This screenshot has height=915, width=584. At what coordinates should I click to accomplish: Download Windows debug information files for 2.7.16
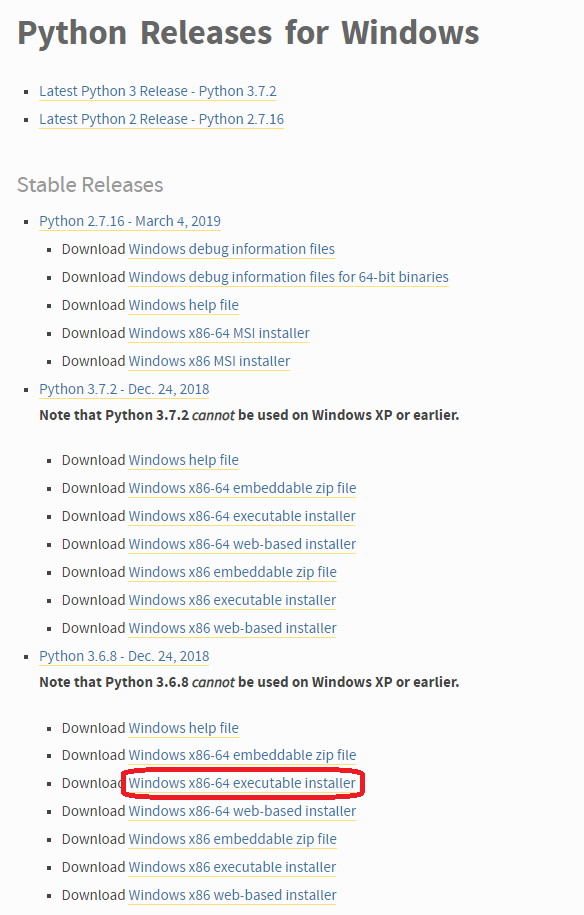232,250
